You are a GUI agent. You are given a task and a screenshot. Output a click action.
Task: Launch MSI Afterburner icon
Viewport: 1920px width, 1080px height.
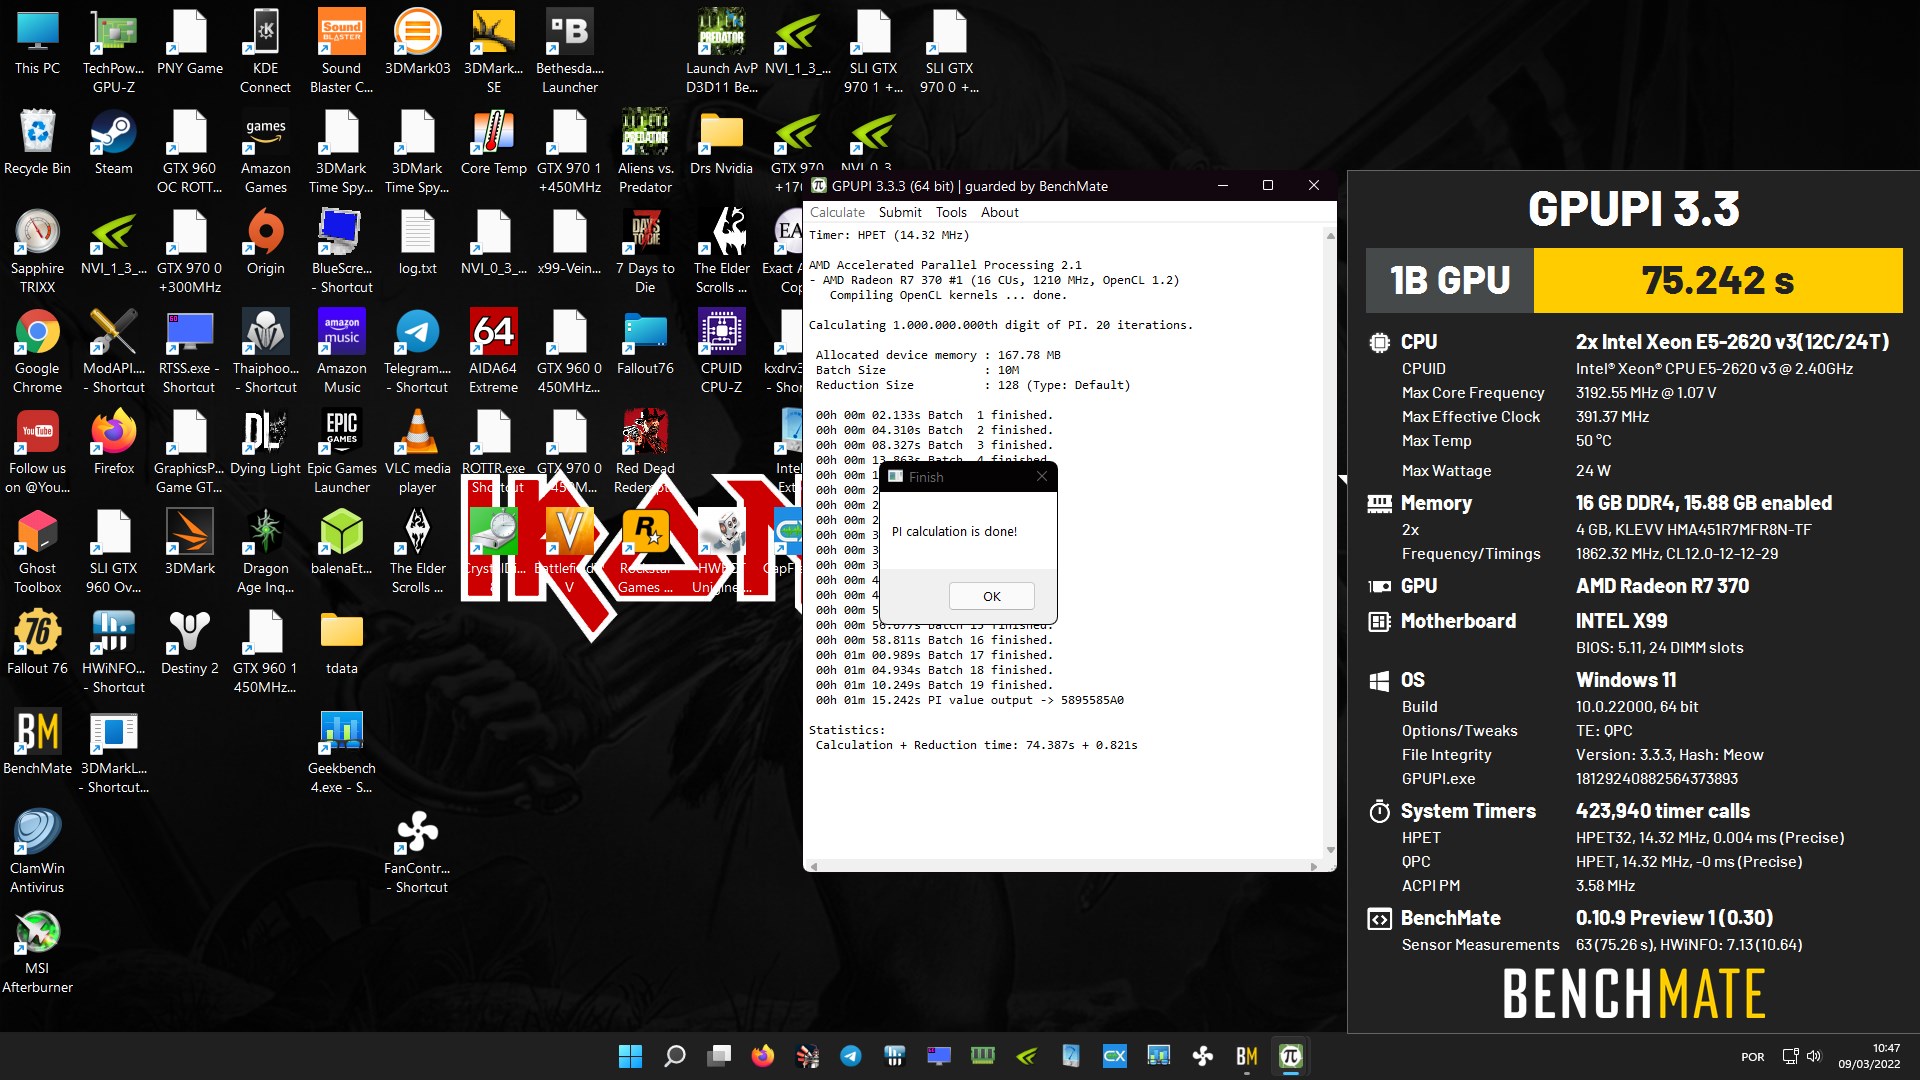tap(37, 952)
